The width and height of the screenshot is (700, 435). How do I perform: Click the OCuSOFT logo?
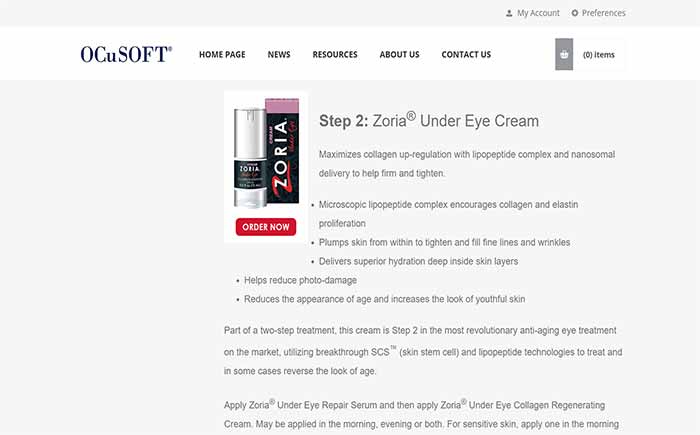tap(126, 54)
